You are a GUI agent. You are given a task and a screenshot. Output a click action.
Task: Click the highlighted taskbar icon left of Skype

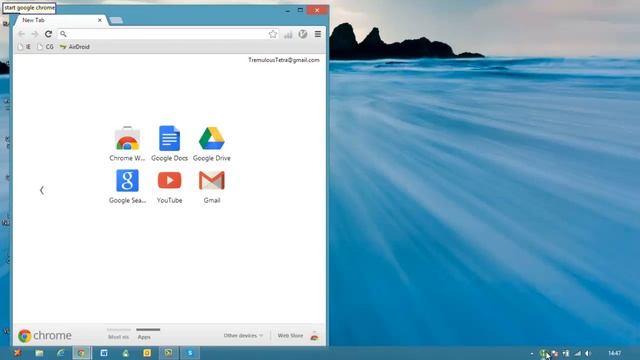168,353
